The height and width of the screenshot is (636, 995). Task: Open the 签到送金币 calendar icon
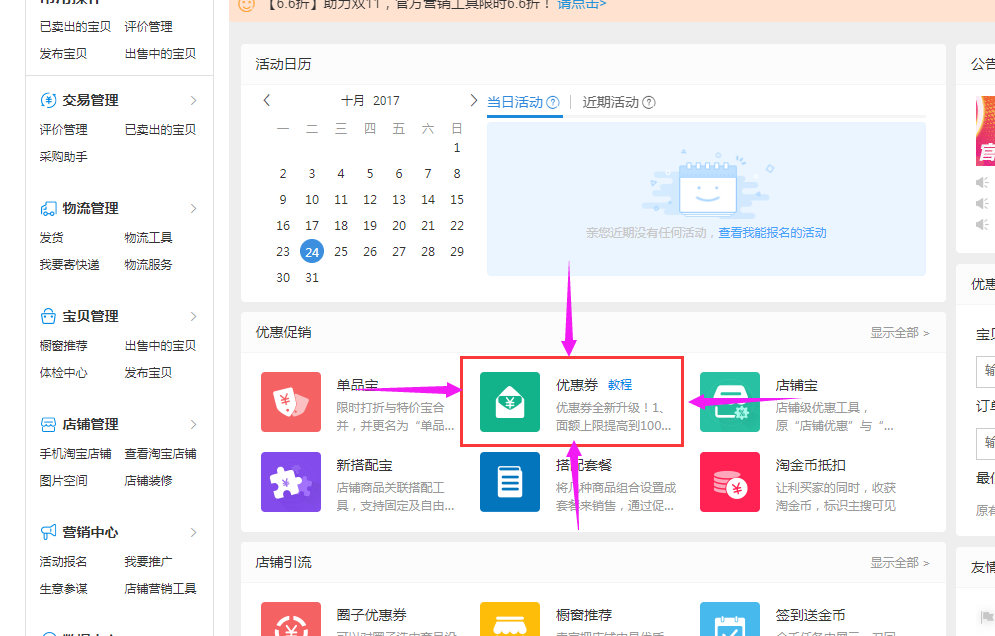730,619
